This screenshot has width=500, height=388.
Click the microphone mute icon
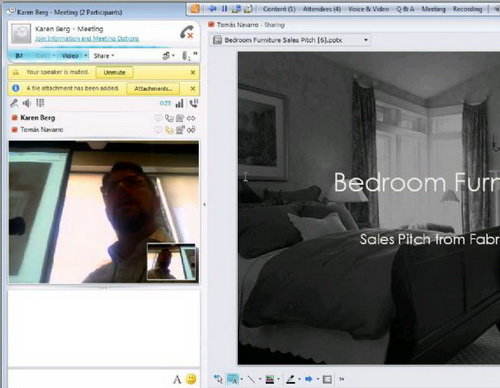point(14,103)
